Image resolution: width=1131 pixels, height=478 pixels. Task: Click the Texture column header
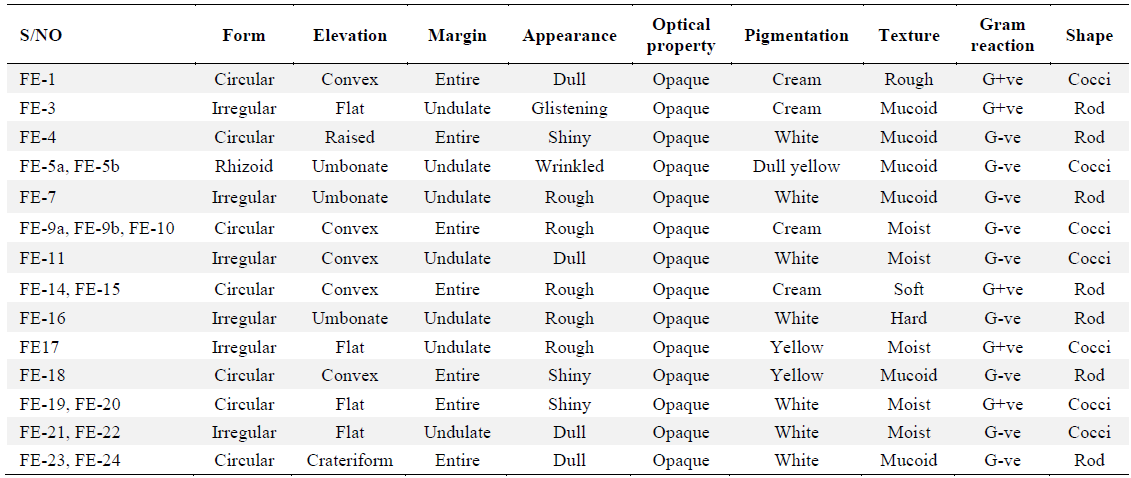click(x=909, y=36)
